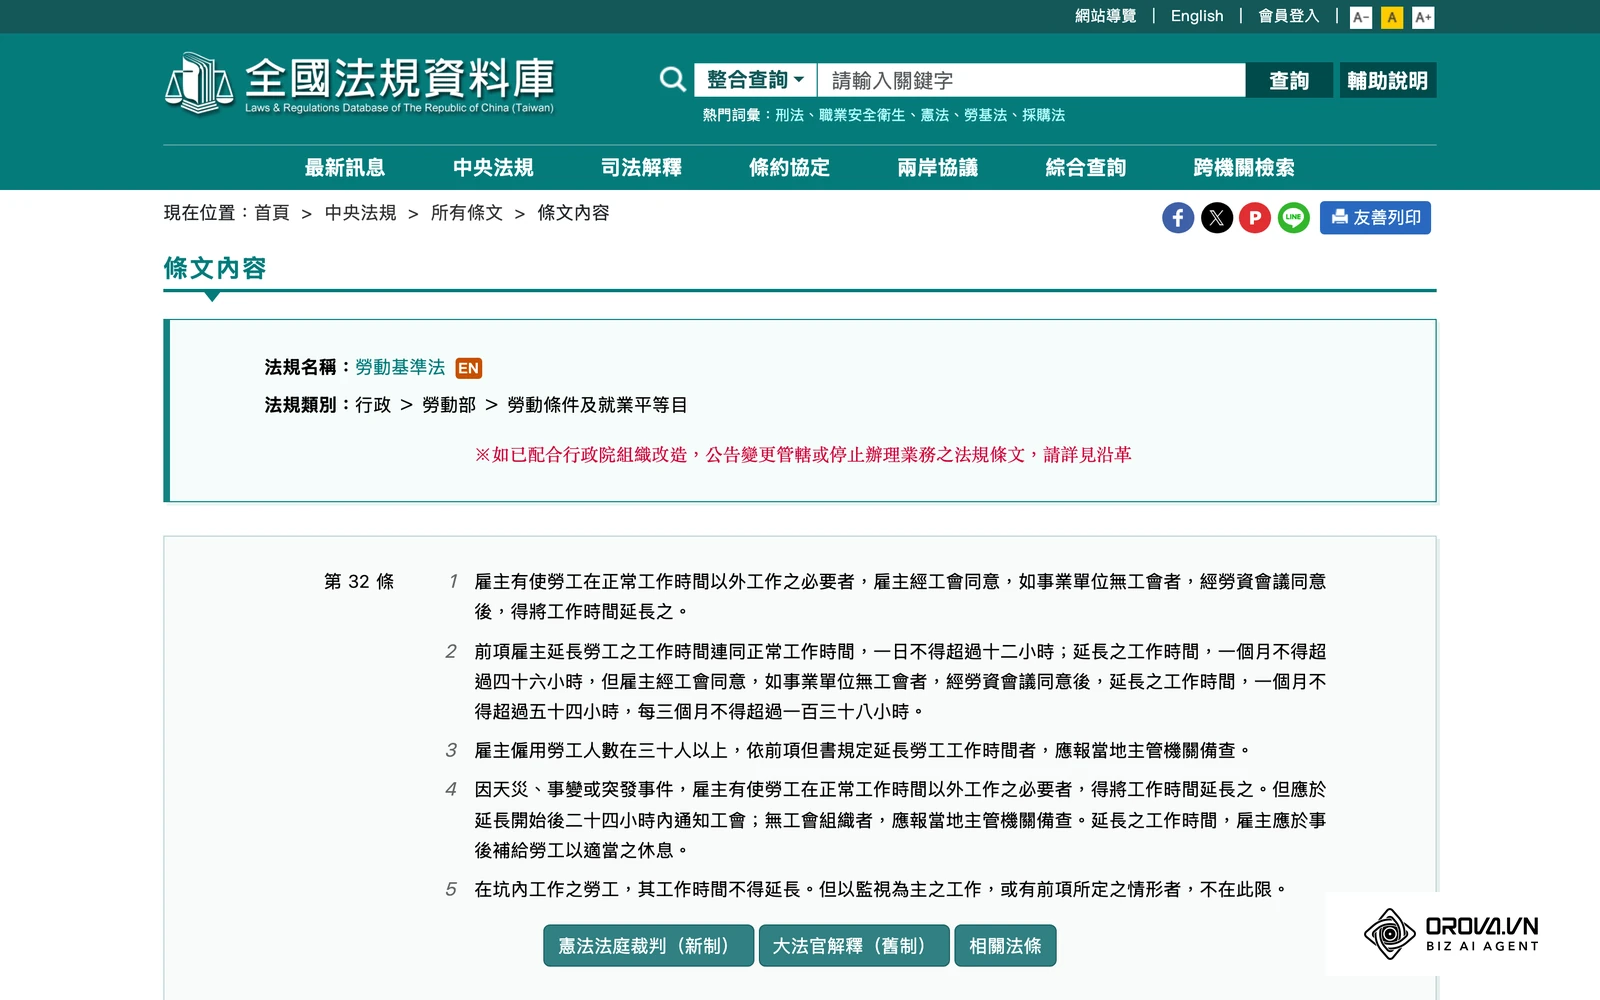
Task: Search the hot keyword 憲法
Action: click(935, 115)
